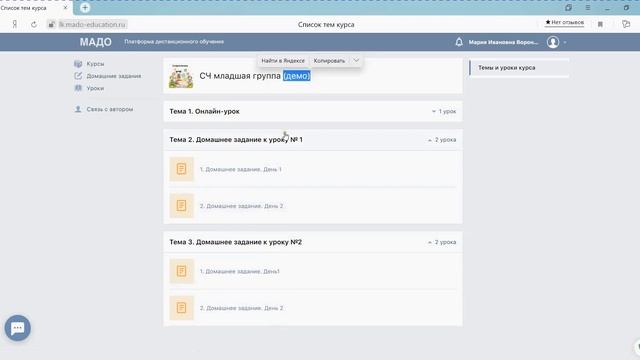This screenshot has height=360, width=640.
Task: Choose Найти в Яндексе in popup
Action: coord(283,60)
